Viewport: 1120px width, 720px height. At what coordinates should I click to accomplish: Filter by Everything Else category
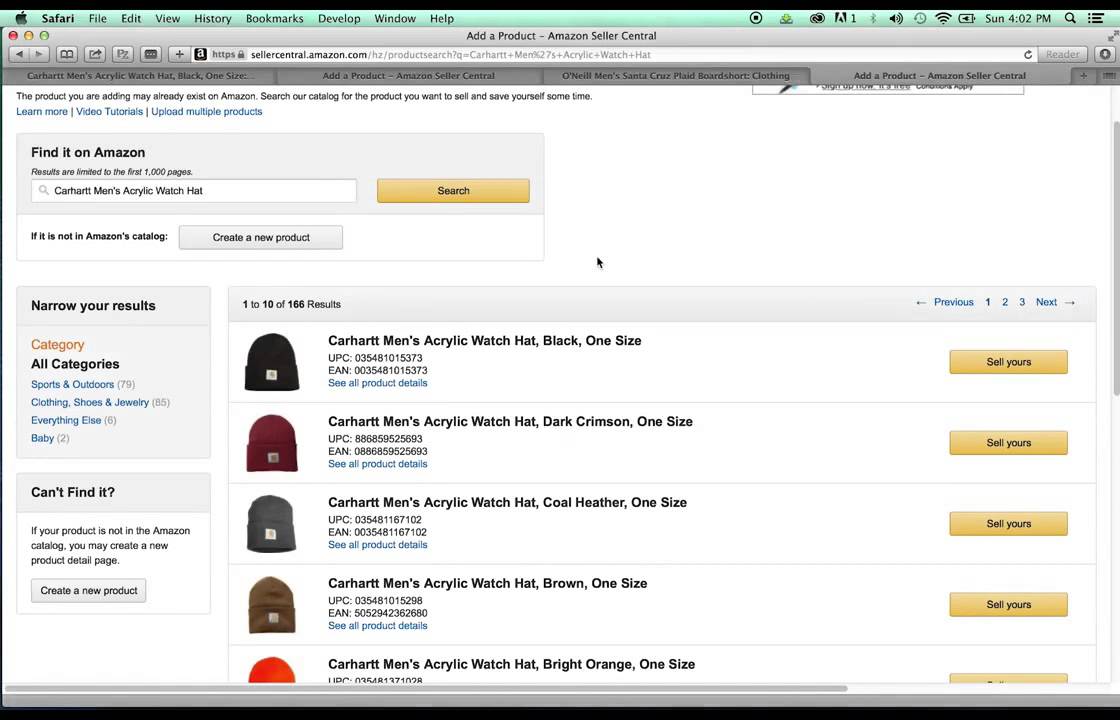66,420
